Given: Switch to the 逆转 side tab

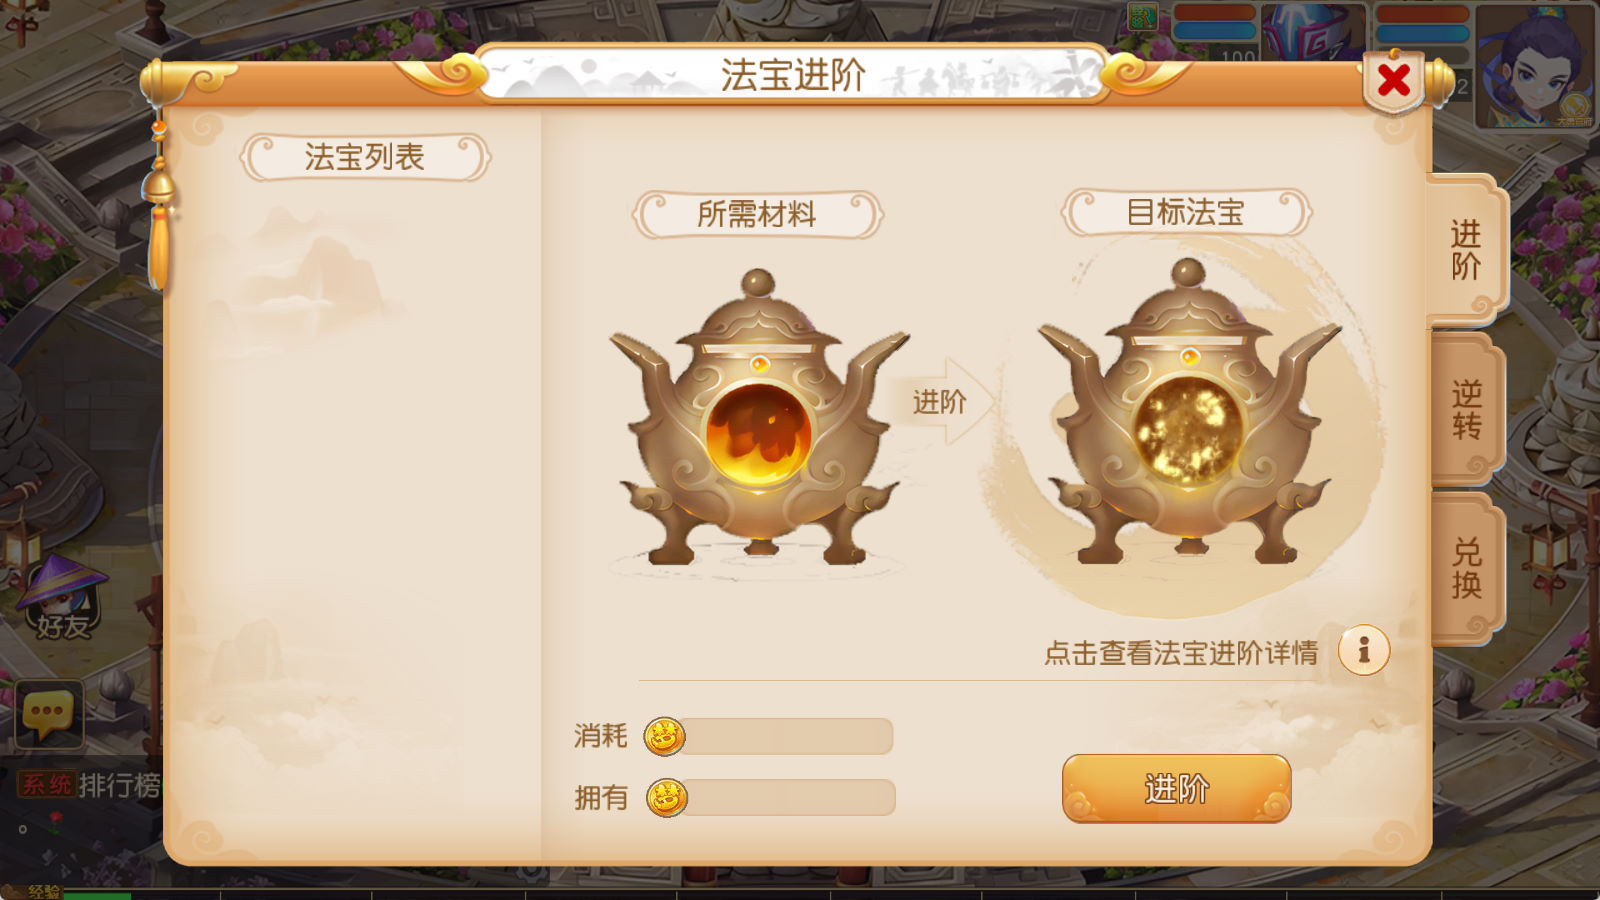Looking at the screenshot, I should click(x=1466, y=410).
